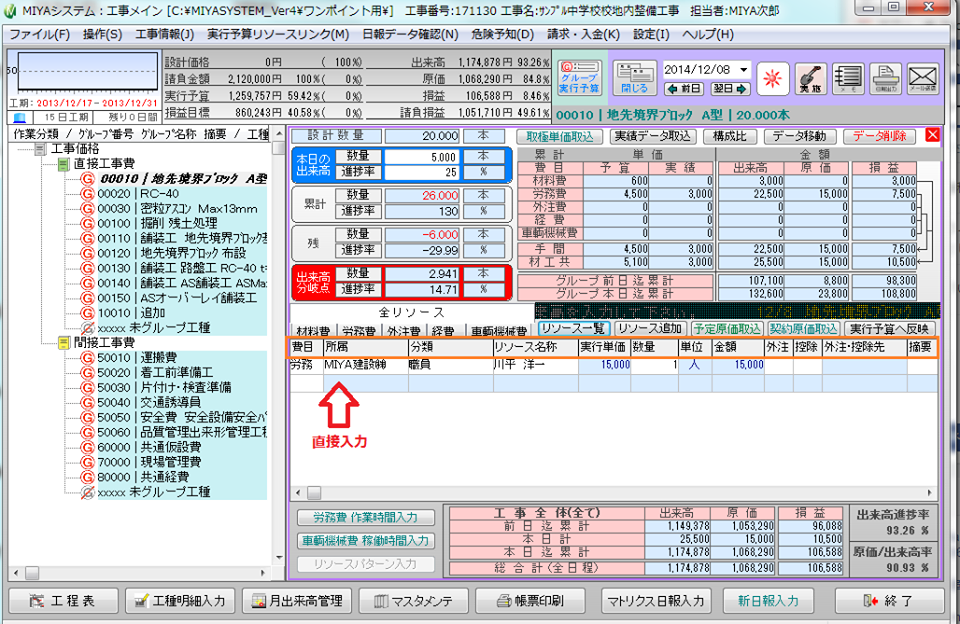Open the 工事情報(J) menu
This screenshot has height=624, width=960.
click(x=165, y=34)
